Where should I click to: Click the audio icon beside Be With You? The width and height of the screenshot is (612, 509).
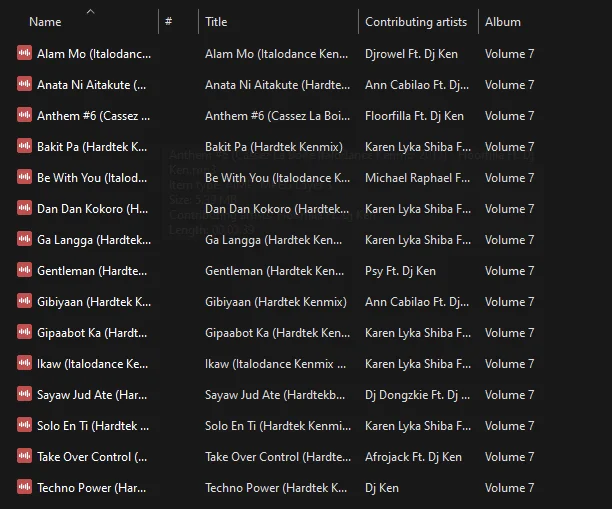coord(24,177)
